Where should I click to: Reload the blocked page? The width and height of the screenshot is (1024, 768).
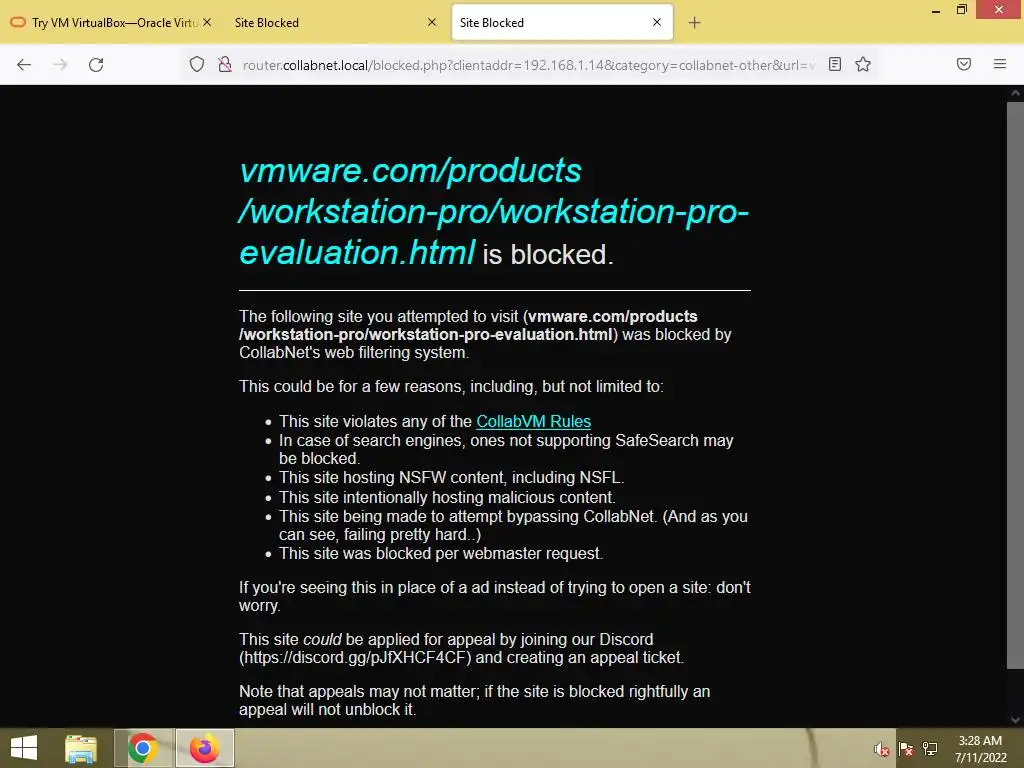coord(96,65)
